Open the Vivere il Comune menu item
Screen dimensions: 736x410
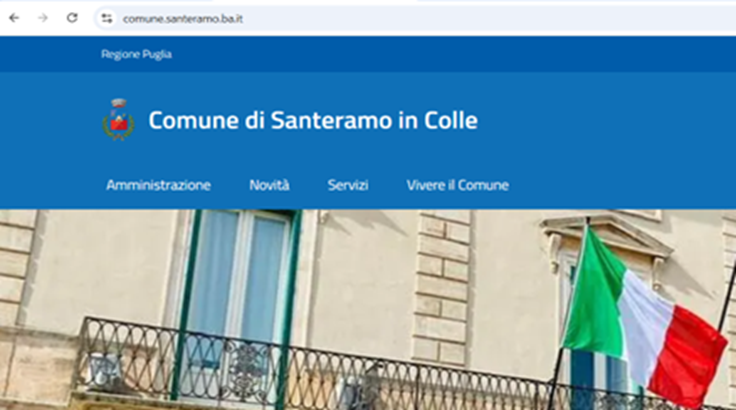pos(458,185)
